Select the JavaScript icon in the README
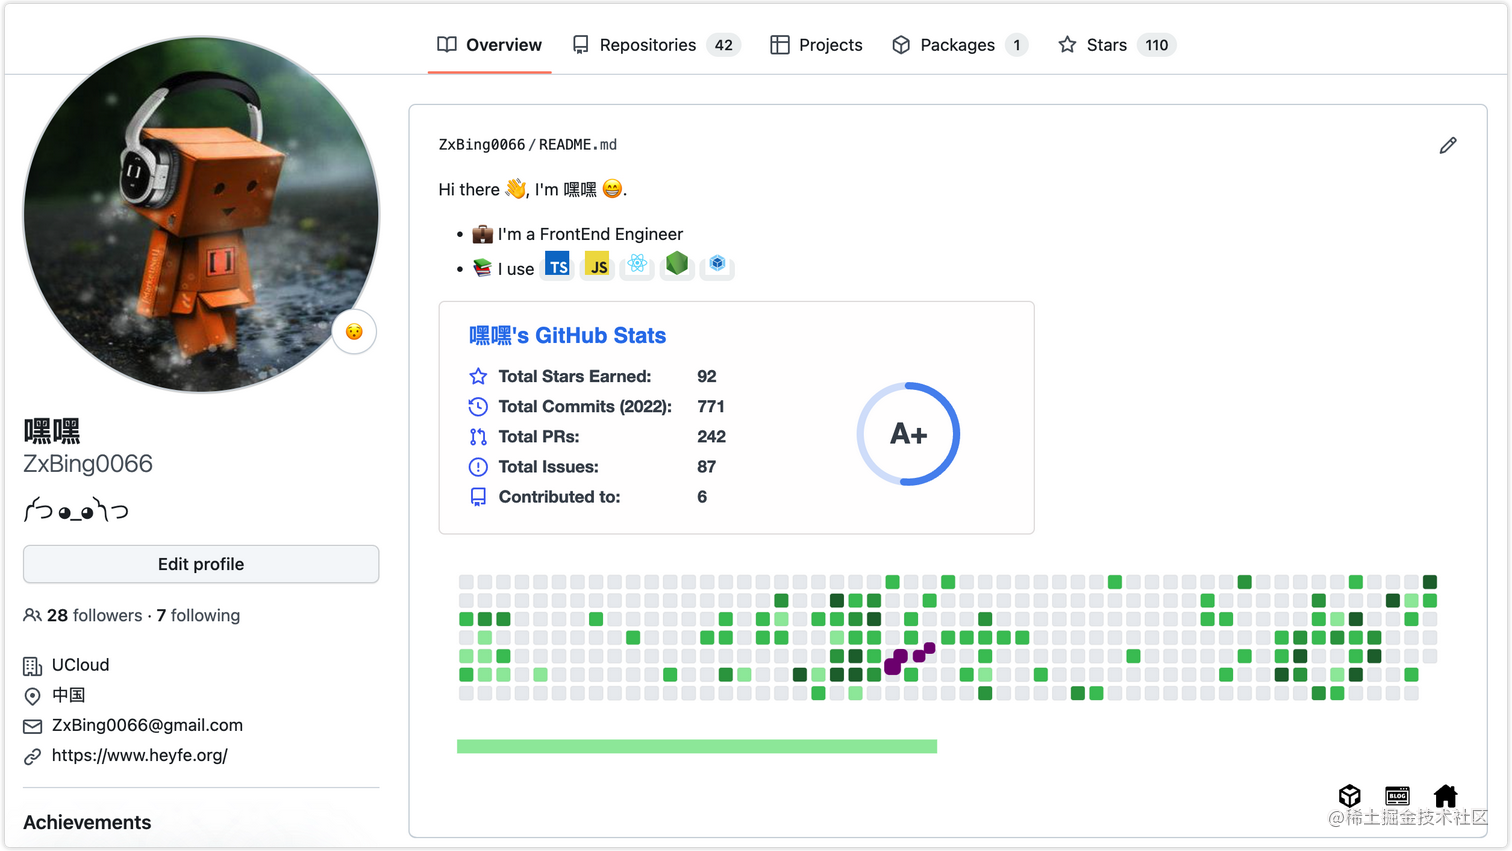 coord(597,264)
